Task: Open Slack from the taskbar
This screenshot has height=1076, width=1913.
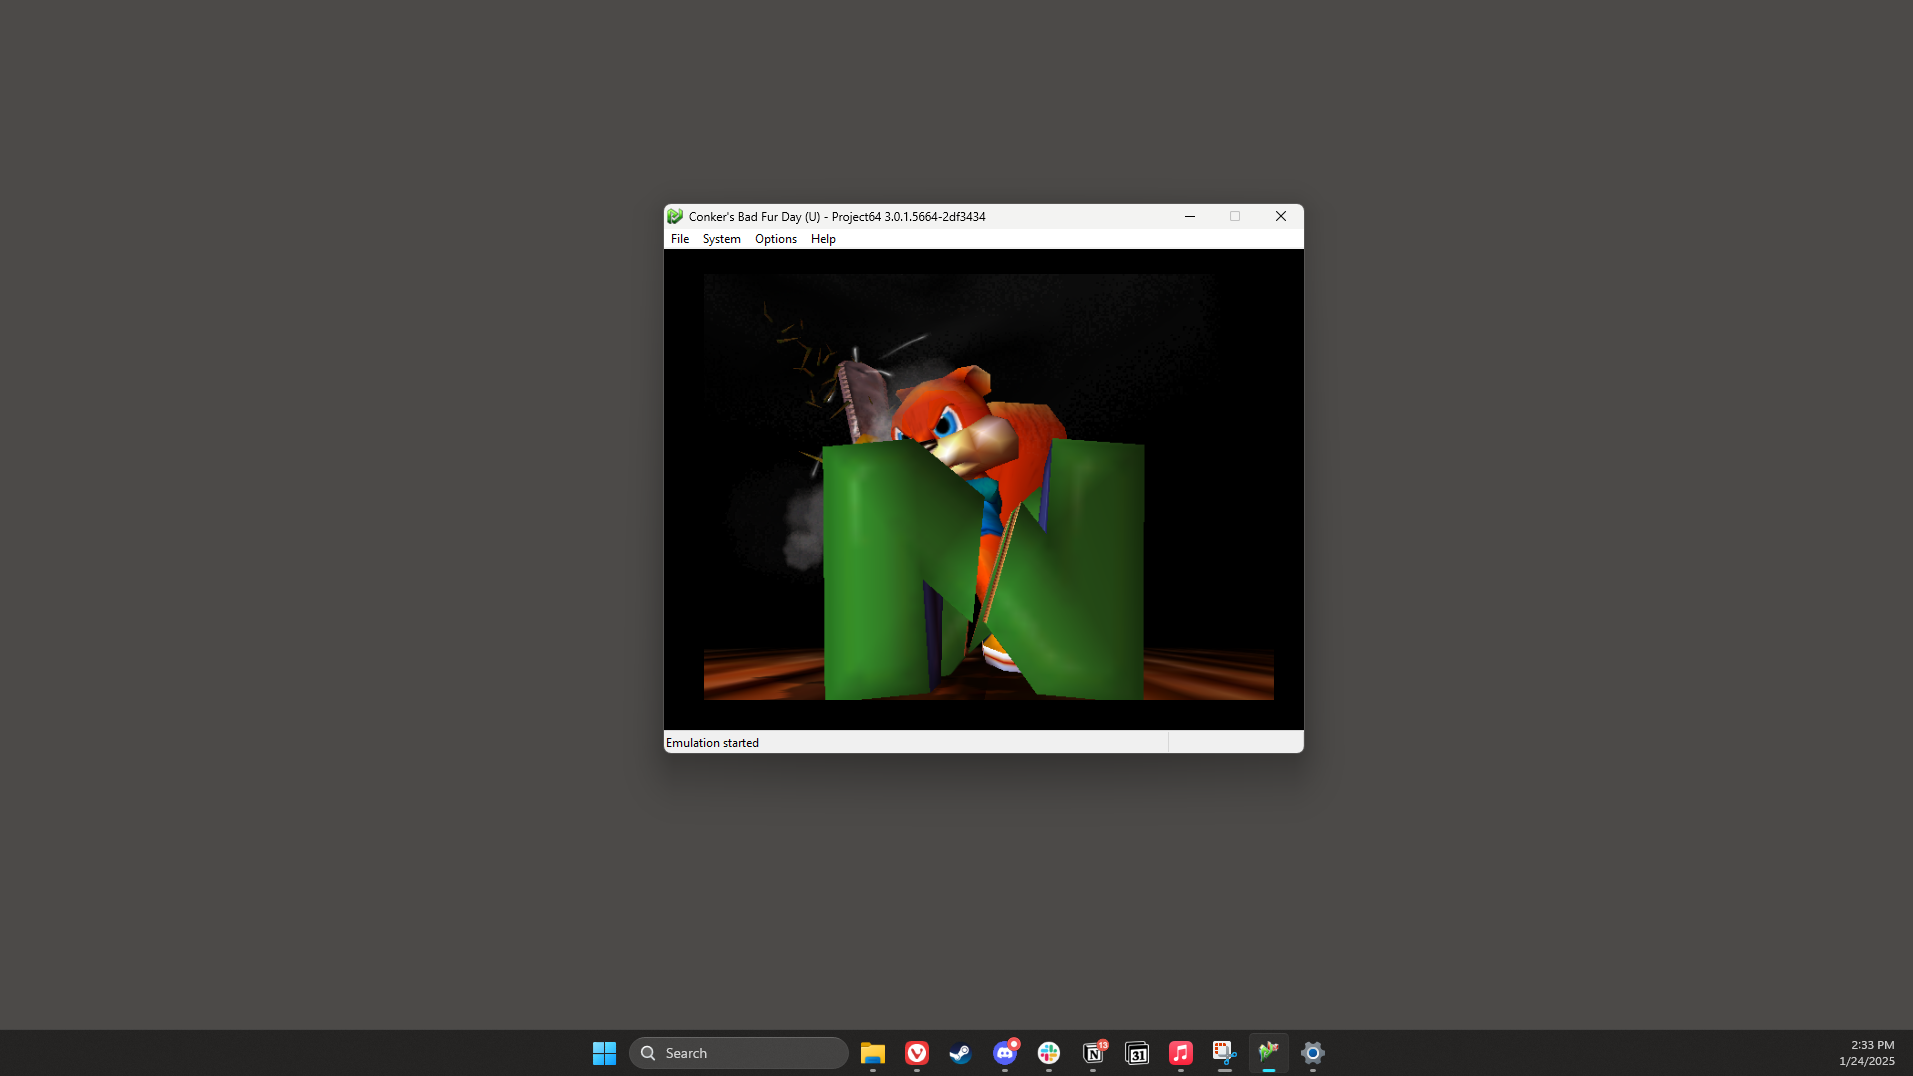Action: (1049, 1053)
